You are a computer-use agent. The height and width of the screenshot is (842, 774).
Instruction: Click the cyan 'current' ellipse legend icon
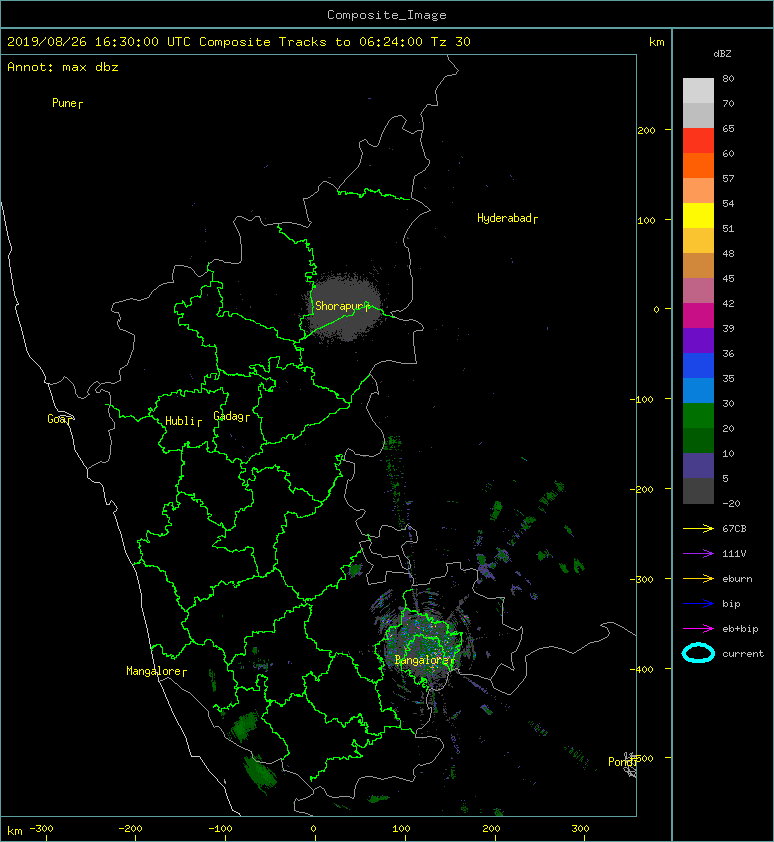(x=698, y=653)
